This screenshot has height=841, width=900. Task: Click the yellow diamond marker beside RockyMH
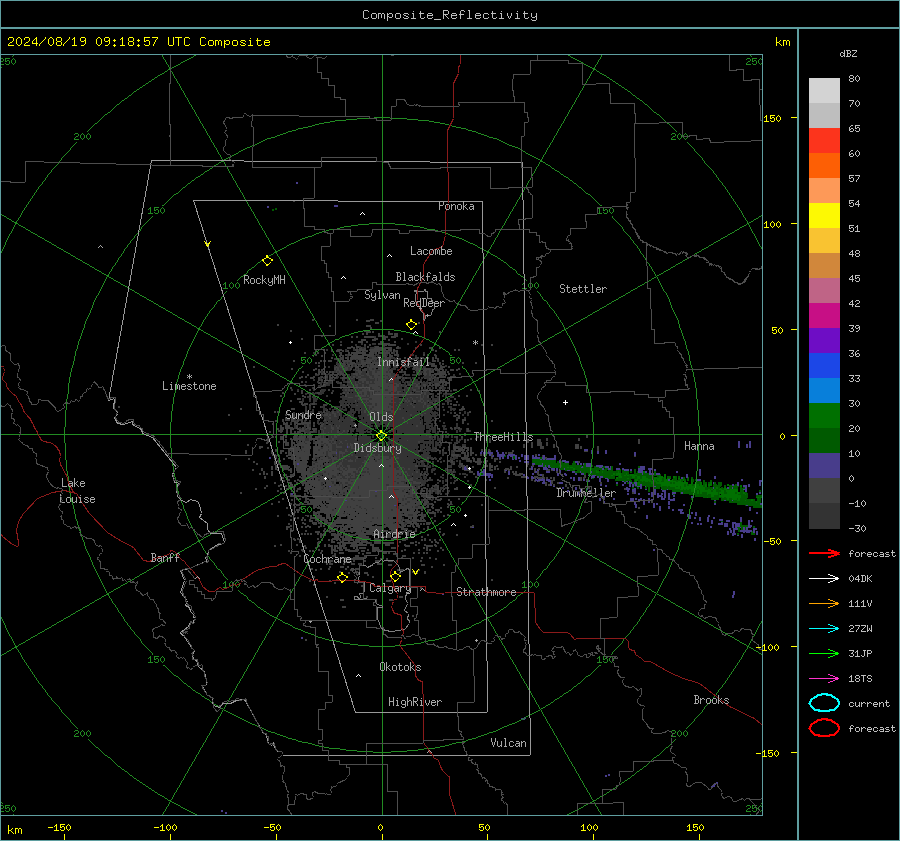coord(267,261)
